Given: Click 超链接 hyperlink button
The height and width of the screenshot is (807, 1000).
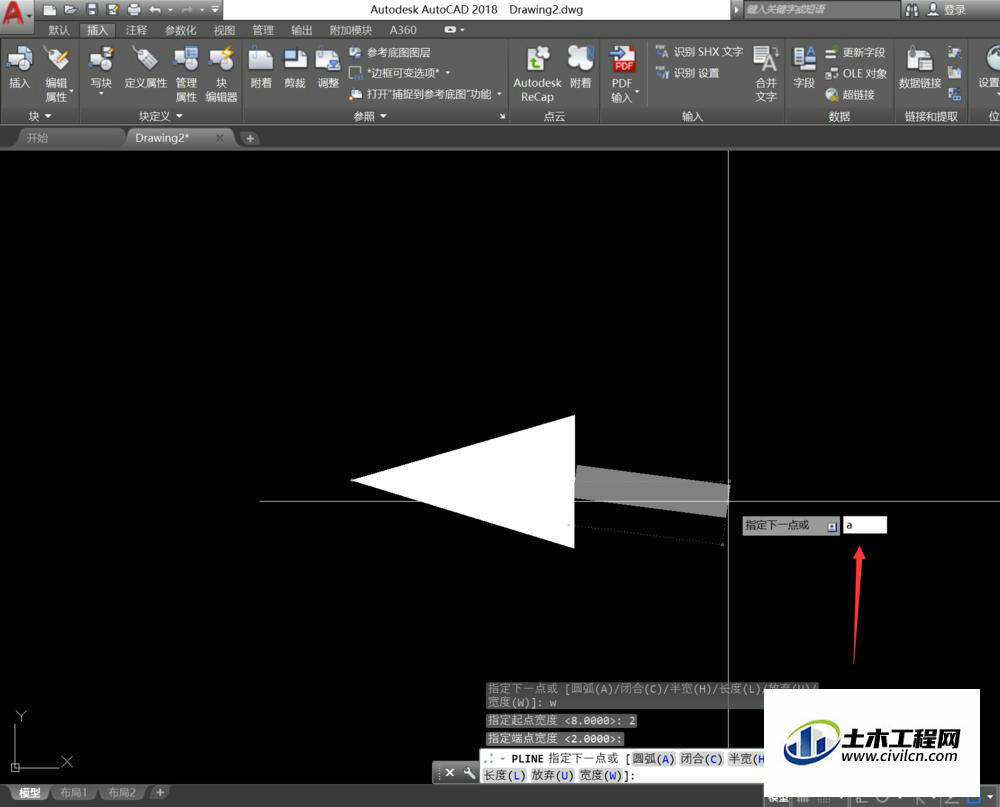Looking at the screenshot, I should coord(849,94).
